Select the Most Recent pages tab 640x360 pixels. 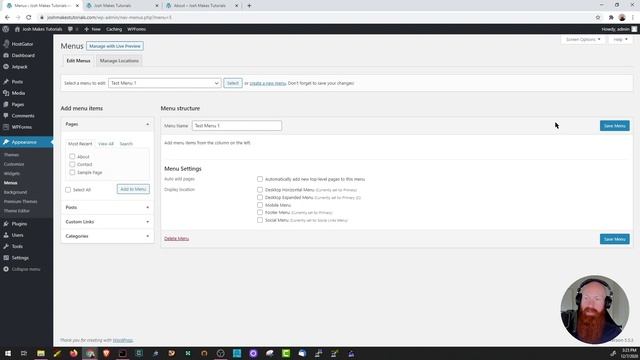point(80,144)
